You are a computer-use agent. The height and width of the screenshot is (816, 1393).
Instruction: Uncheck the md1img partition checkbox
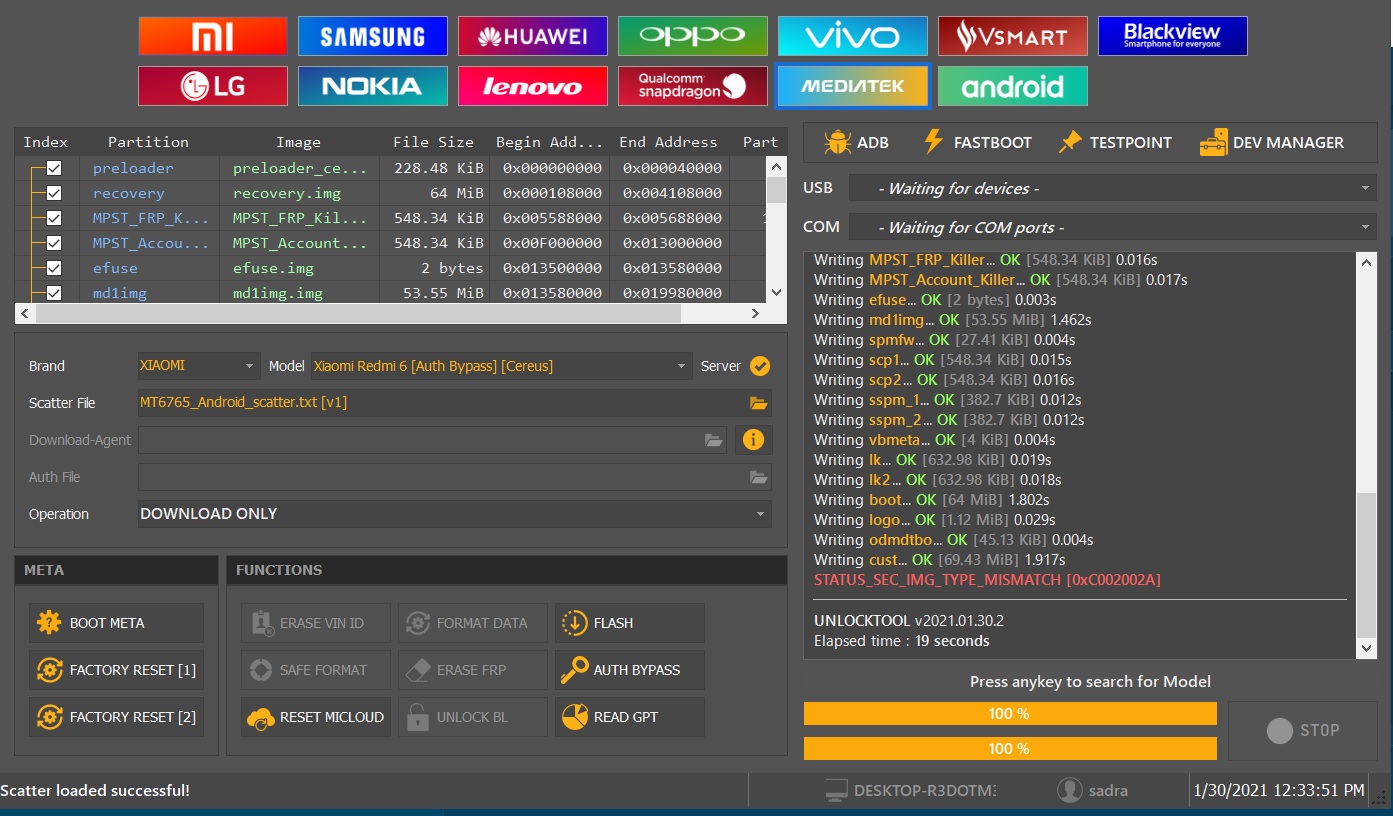click(x=54, y=293)
